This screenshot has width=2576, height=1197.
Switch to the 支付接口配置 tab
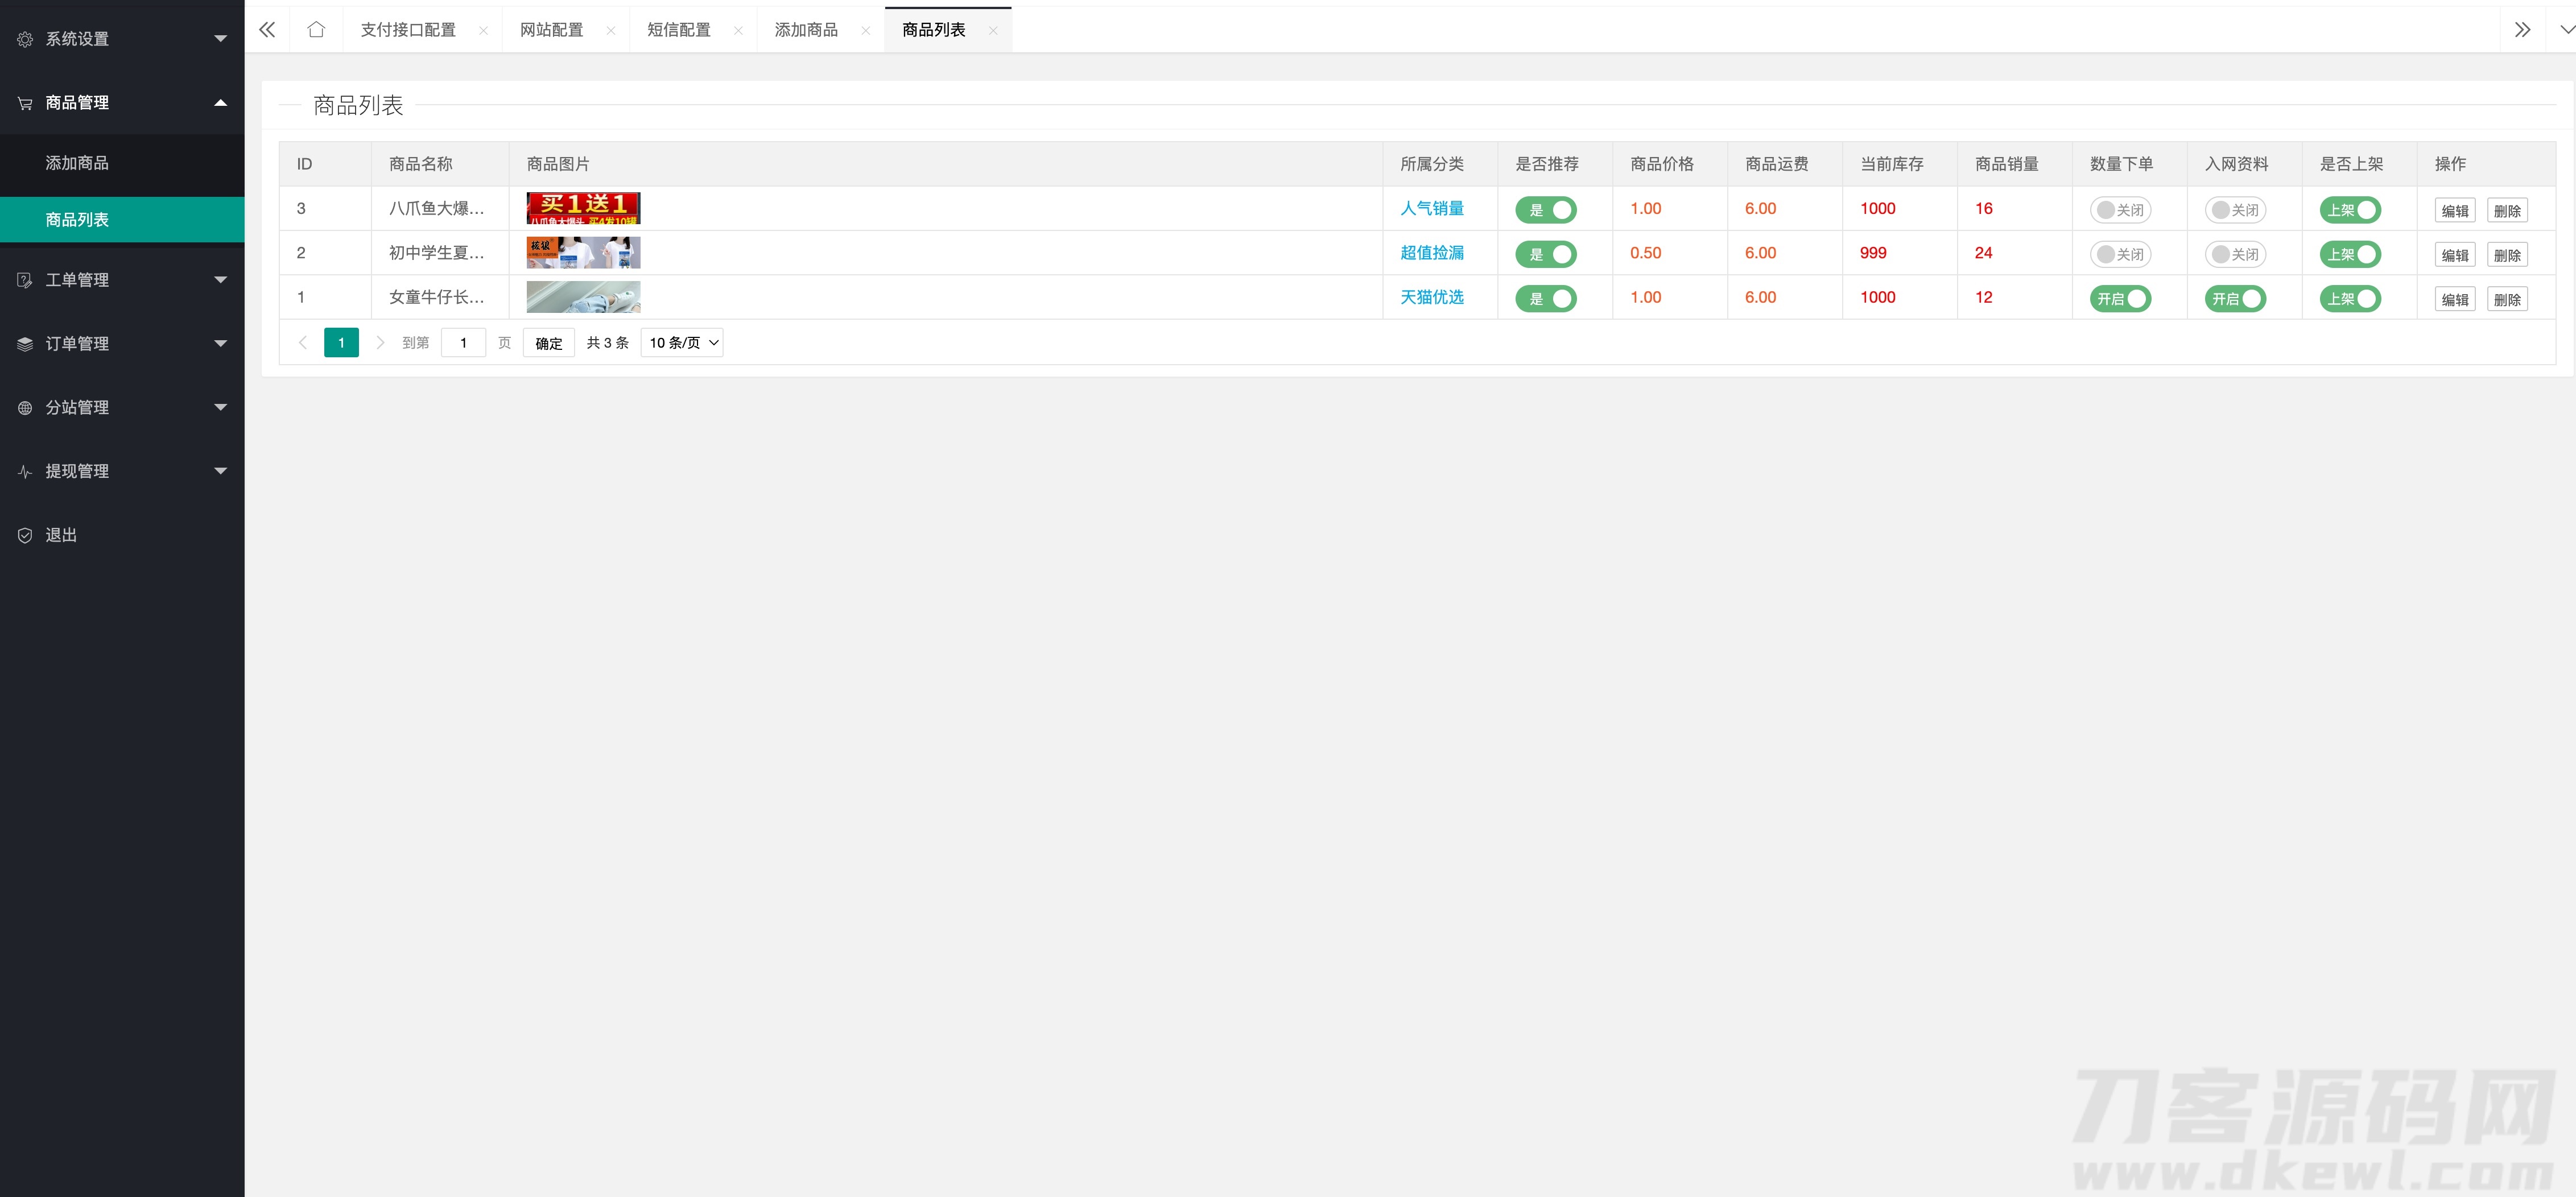(408, 30)
